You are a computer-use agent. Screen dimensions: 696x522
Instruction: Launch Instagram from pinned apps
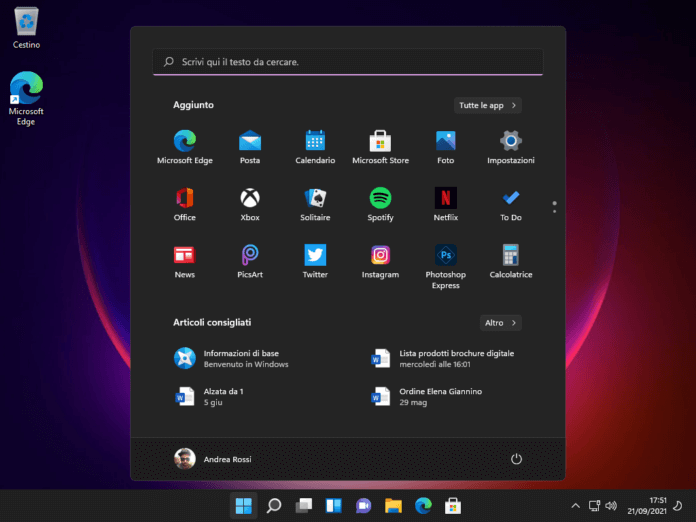tap(380, 261)
